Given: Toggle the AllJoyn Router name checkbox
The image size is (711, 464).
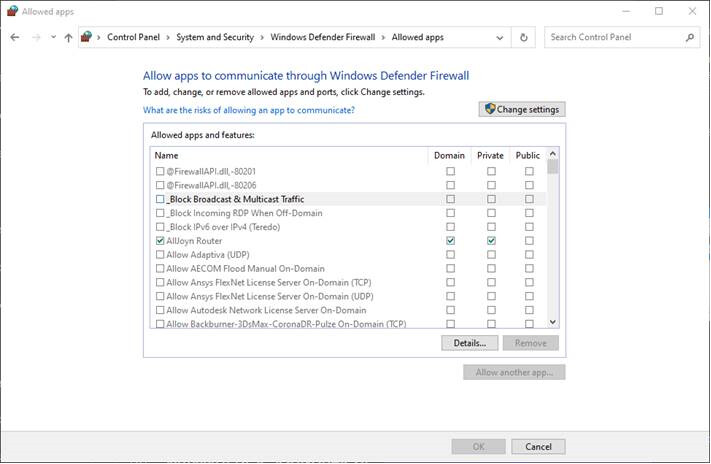Looking at the screenshot, I should [x=160, y=241].
